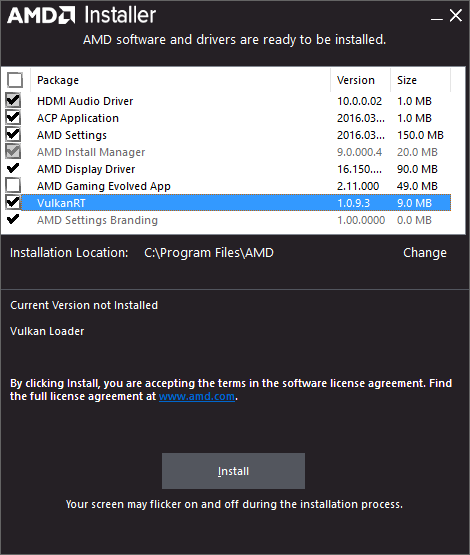The height and width of the screenshot is (555, 470).
Task: Uncheck the HDMI Audio Driver checkbox
Action: click(13, 101)
